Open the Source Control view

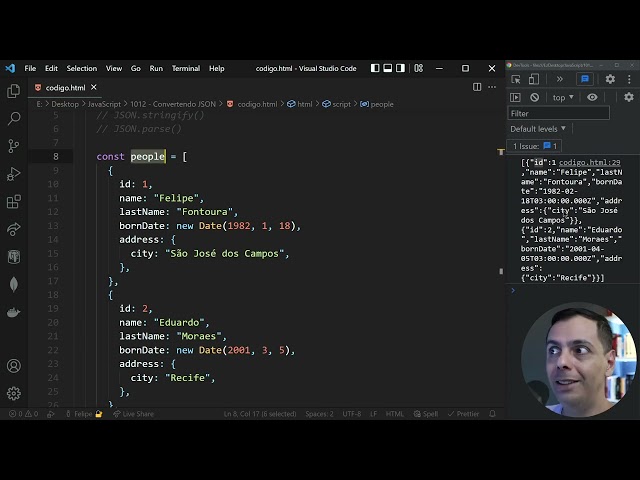[13, 146]
